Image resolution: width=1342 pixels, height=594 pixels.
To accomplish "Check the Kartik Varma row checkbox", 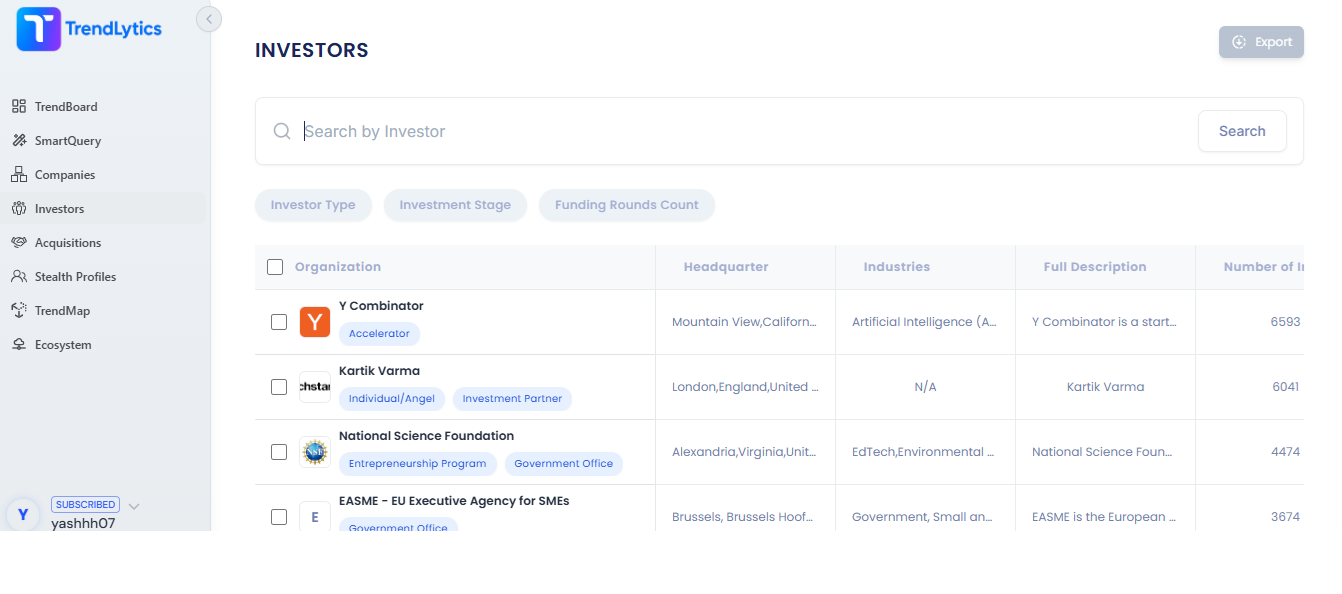I will (x=279, y=387).
